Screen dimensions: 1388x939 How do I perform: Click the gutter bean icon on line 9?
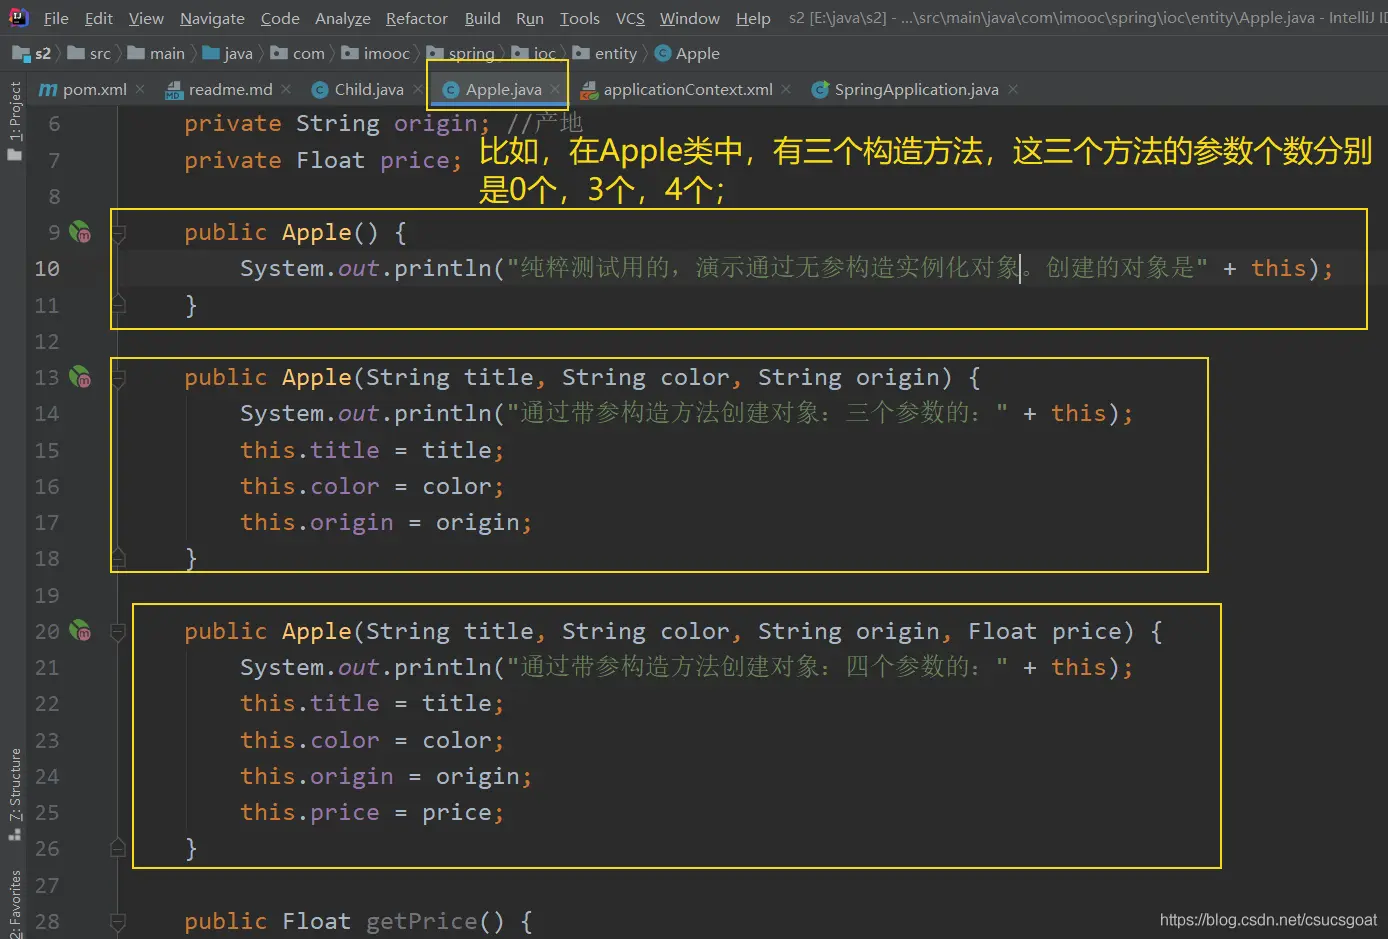click(79, 232)
